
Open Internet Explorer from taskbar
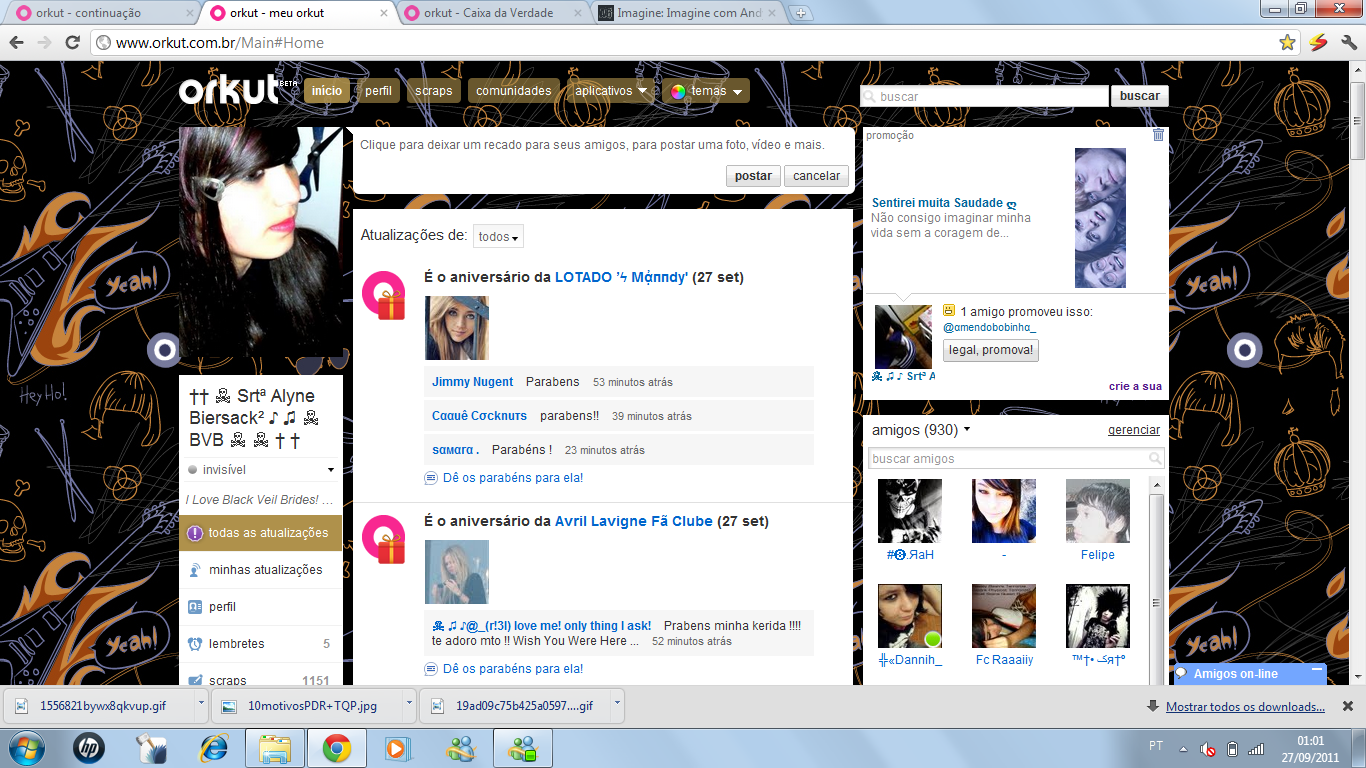(214, 748)
